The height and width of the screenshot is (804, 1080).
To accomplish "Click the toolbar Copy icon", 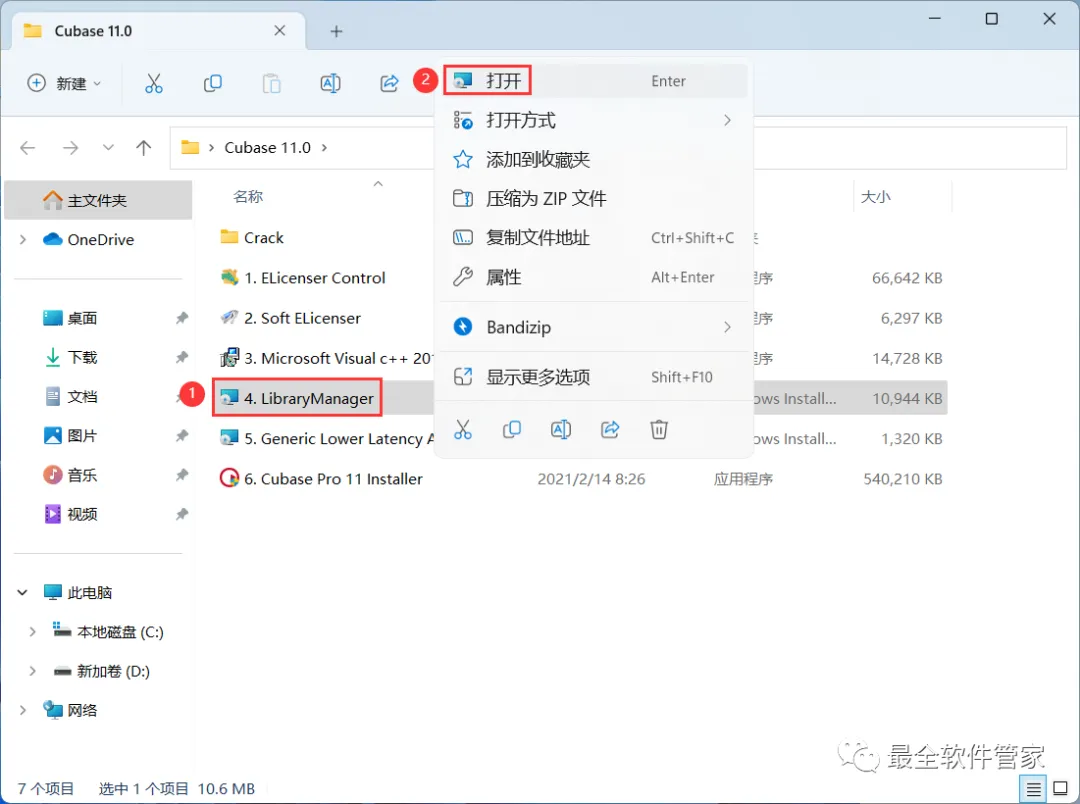I will coord(213,83).
